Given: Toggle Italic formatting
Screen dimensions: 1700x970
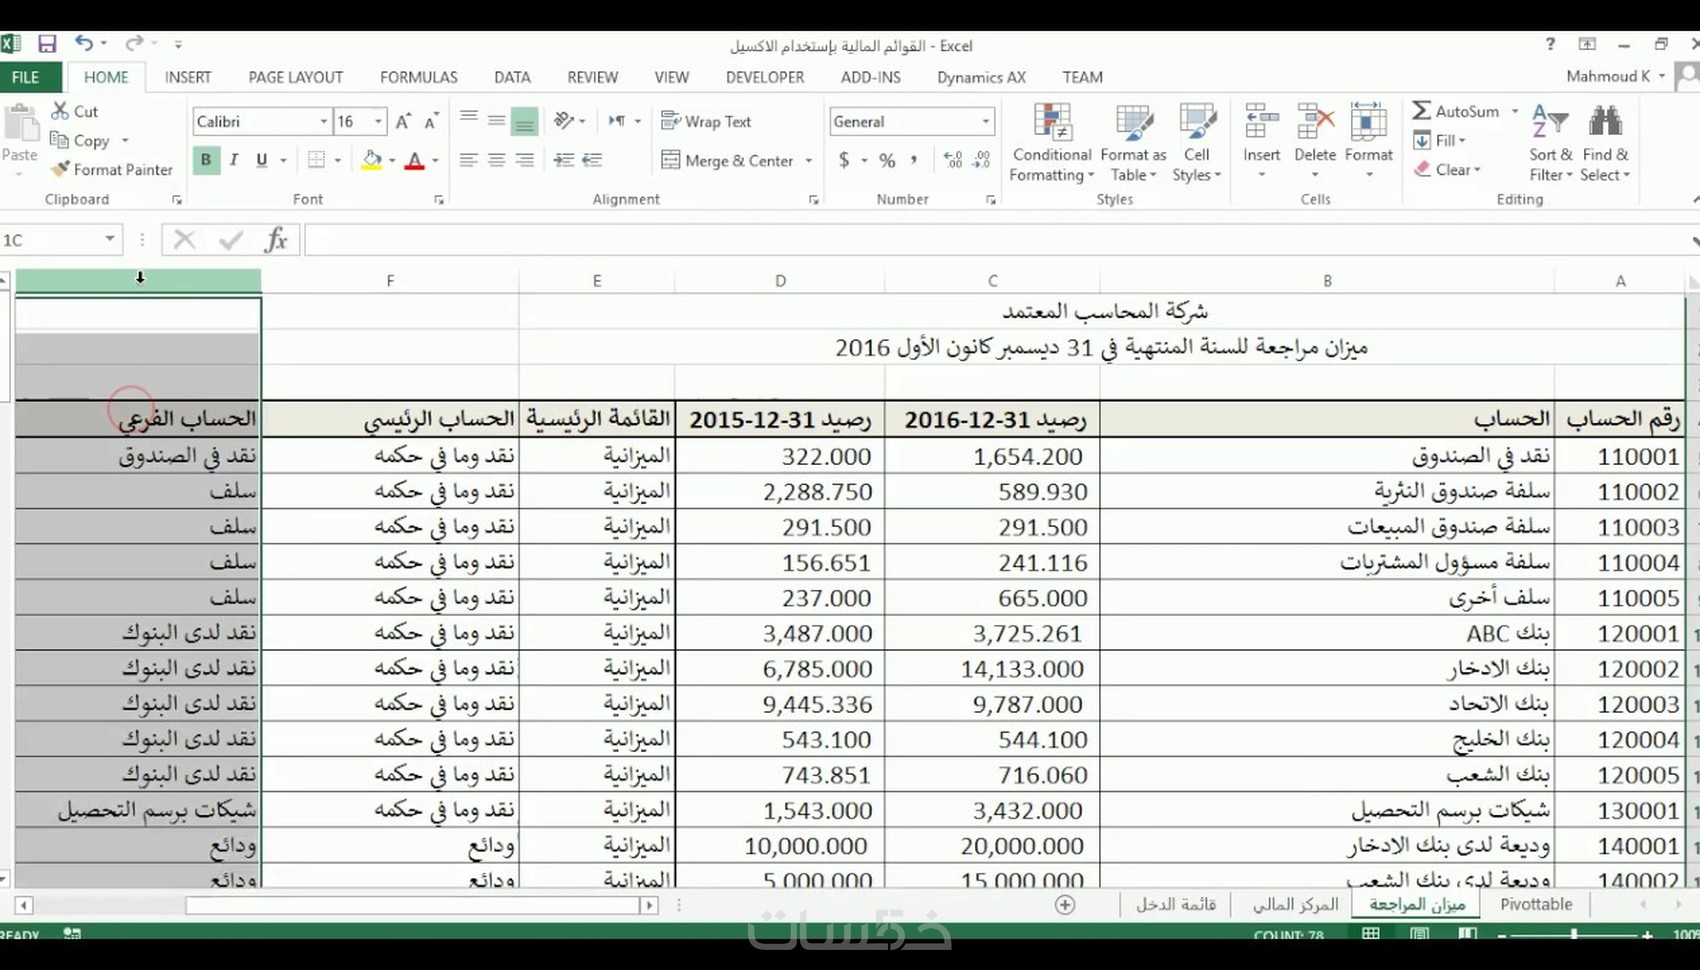Looking at the screenshot, I should [x=234, y=160].
